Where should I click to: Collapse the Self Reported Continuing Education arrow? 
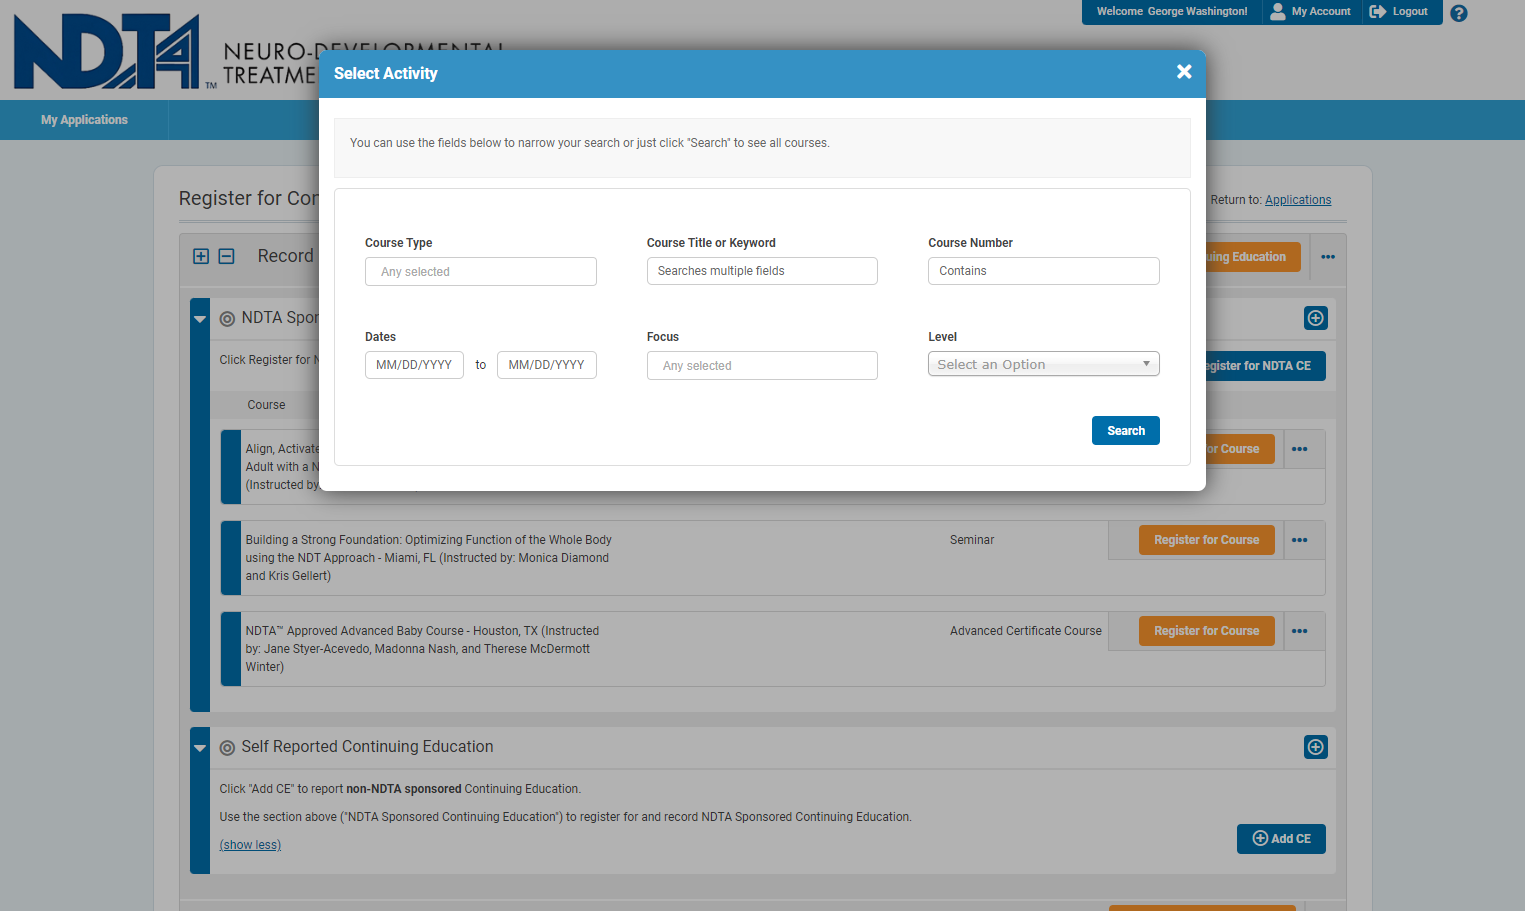click(x=200, y=748)
